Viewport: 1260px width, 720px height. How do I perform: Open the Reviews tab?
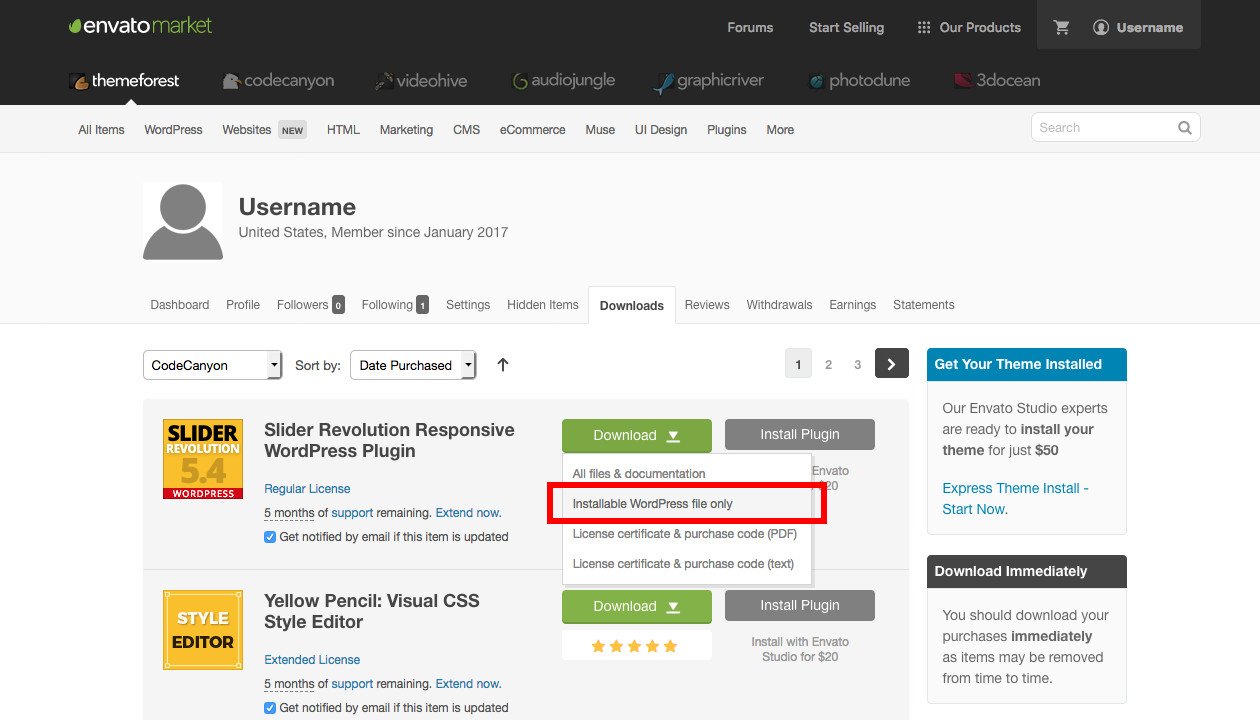[707, 305]
